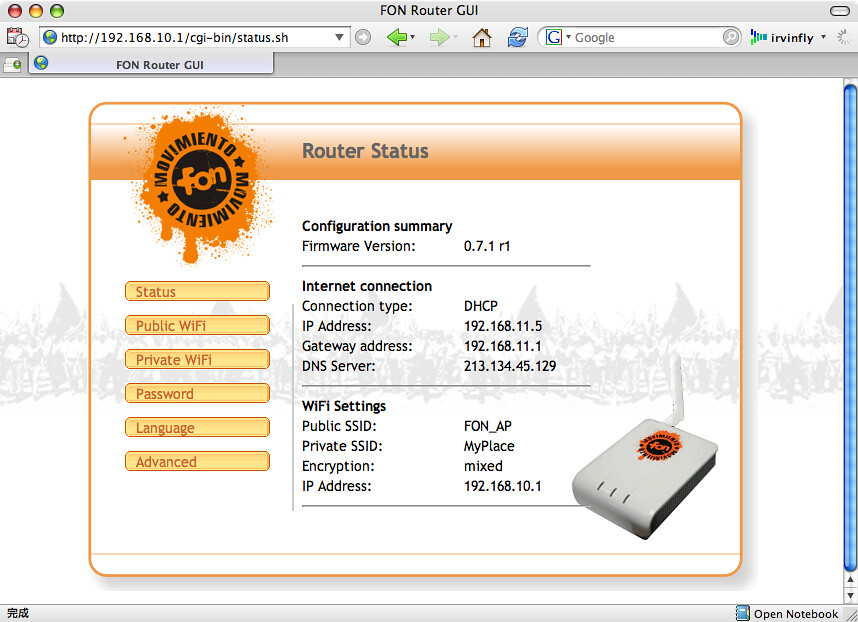Expand the irvinfly toolbar dropdown
The height and width of the screenshot is (622, 858).
click(823, 38)
